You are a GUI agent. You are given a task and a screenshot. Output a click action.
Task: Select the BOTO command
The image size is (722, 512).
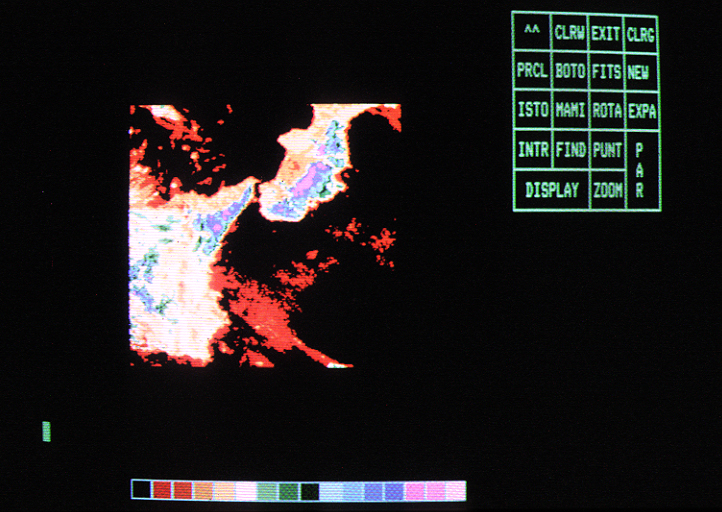point(569,71)
